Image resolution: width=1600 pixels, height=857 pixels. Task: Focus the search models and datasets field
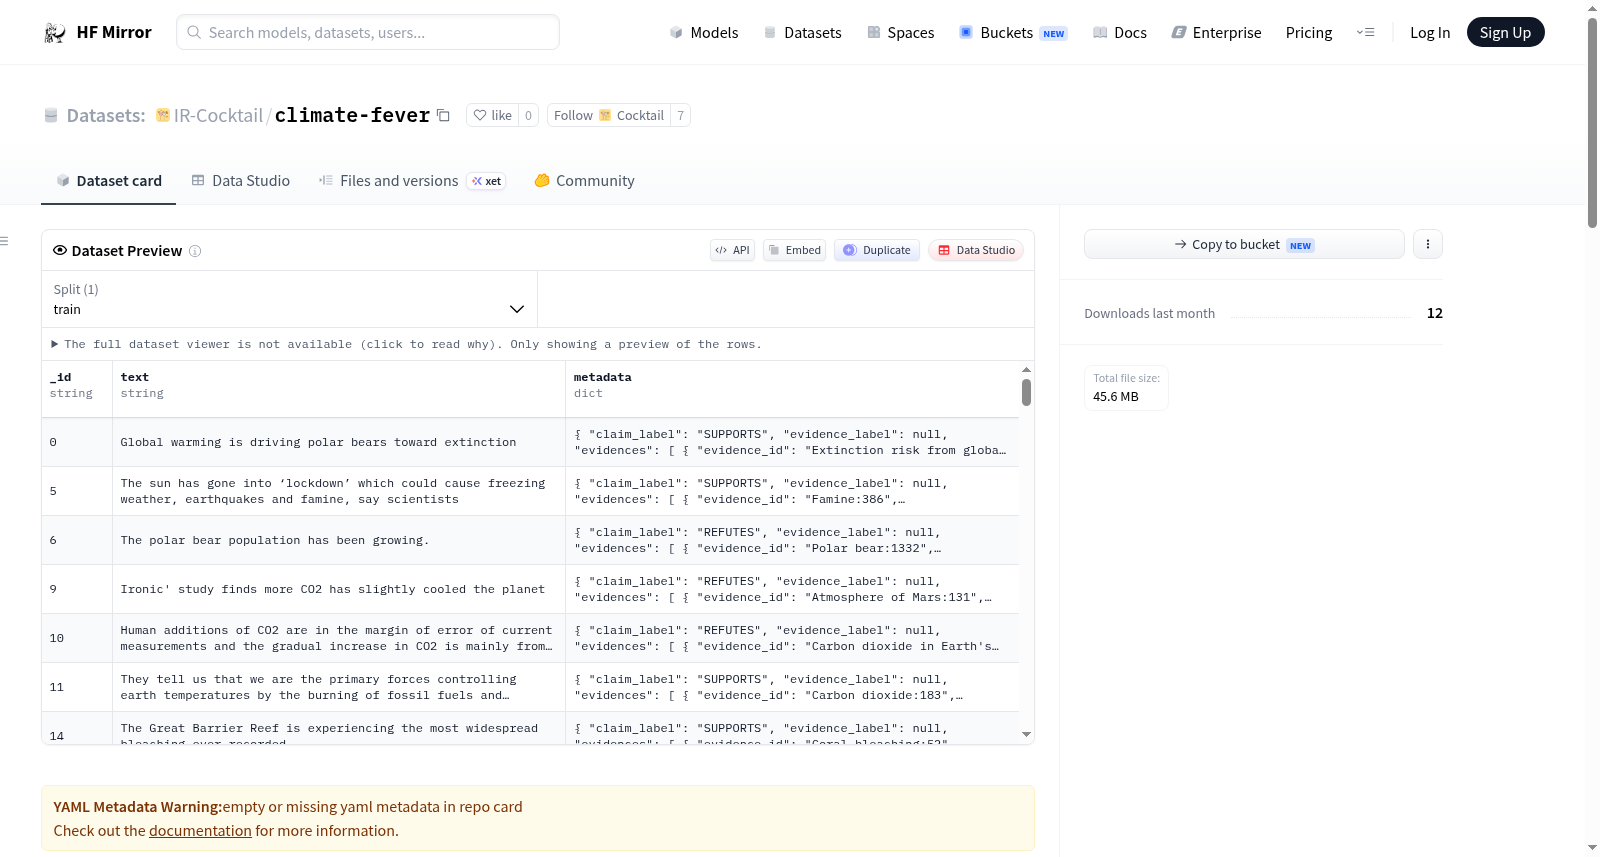368,32
